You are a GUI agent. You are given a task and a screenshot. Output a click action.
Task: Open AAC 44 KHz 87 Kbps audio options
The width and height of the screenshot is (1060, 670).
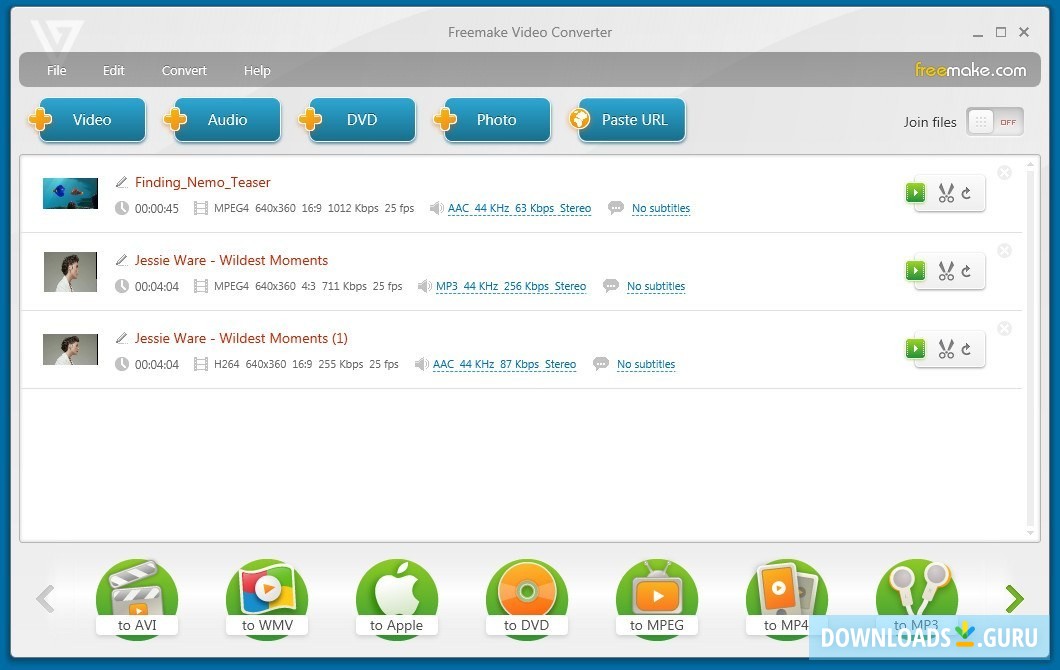pyautogui.click(x=504, y=364)
